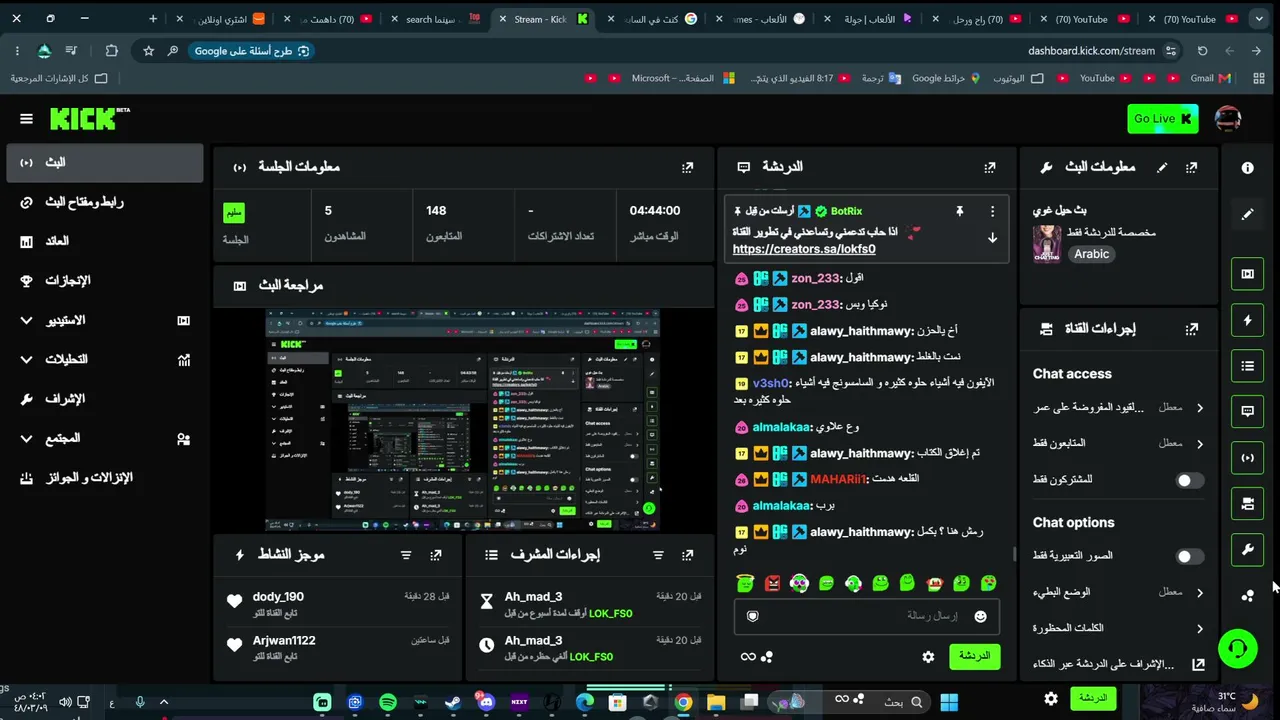This screenshot has width=1280, height=720.
Task: Unpin the BotRix pinned message
Action: (x=959, y=211)
